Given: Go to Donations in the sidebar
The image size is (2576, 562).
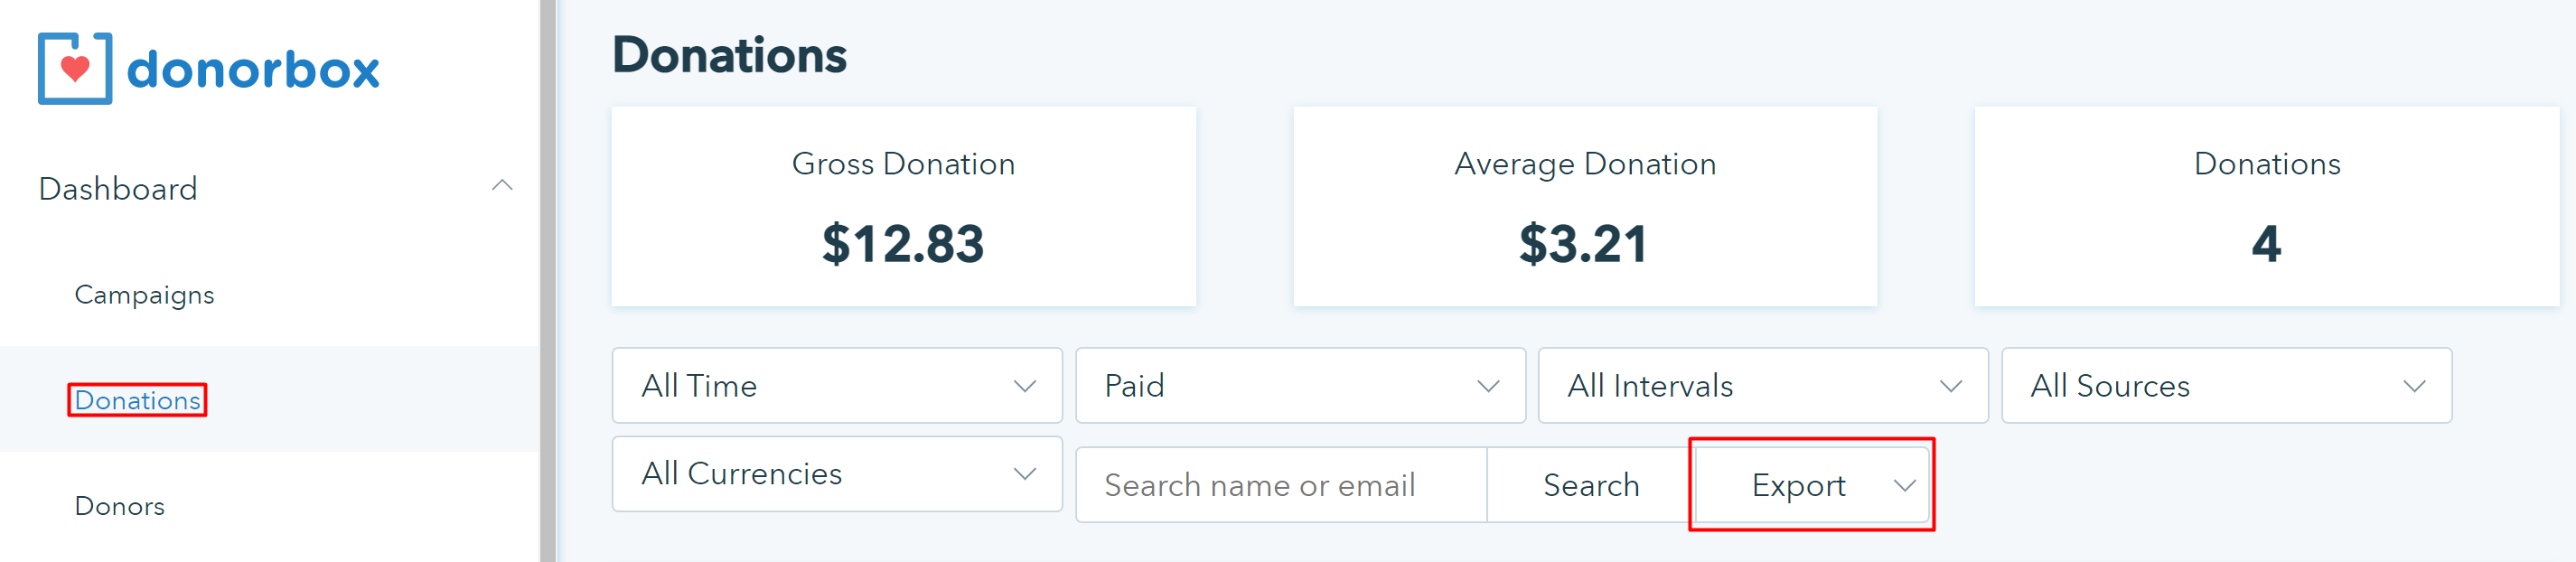Looking at the screenshot, I should 137,400.
